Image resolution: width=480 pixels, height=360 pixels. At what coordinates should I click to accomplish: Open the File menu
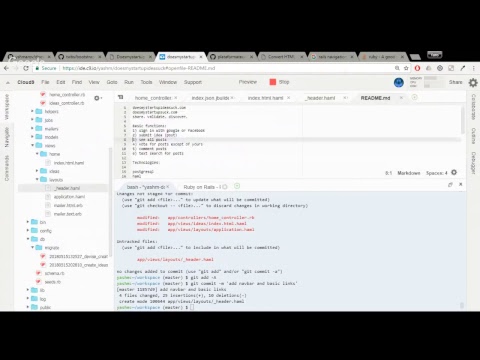(x=45, y=82)
